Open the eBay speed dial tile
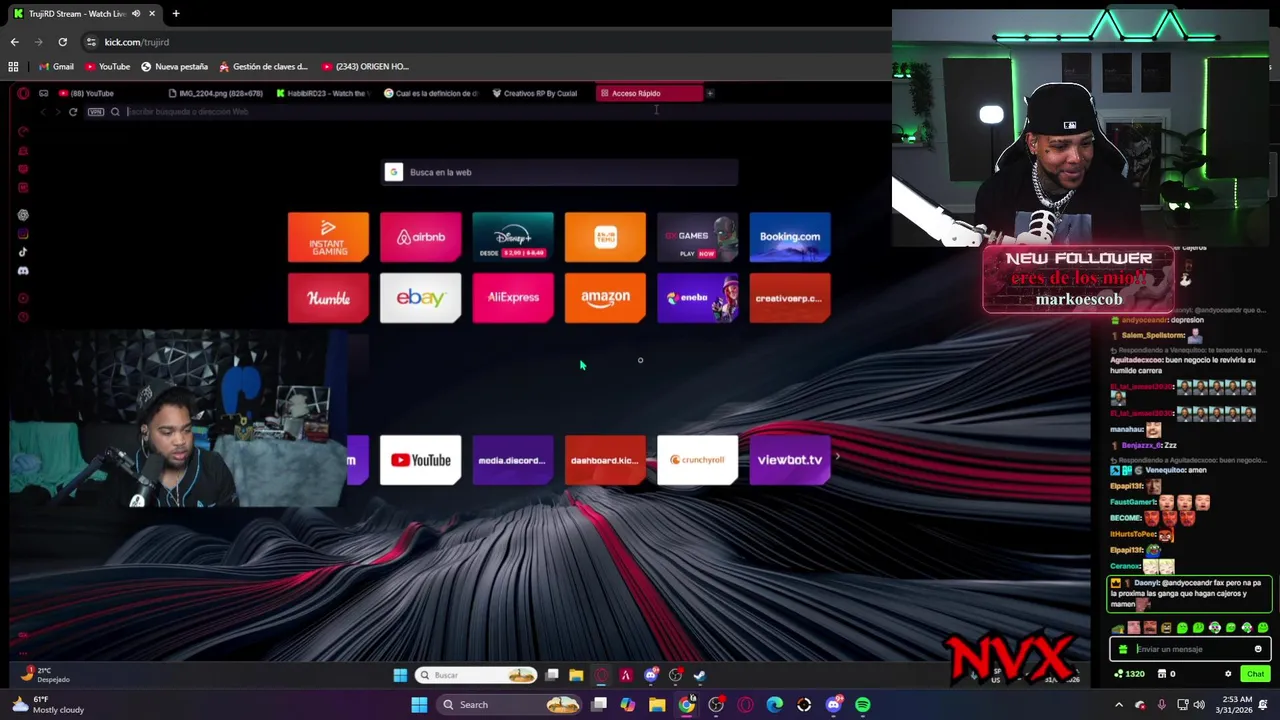The width and height of the screenshot is (1280, 720). click(x=420, y=298)
